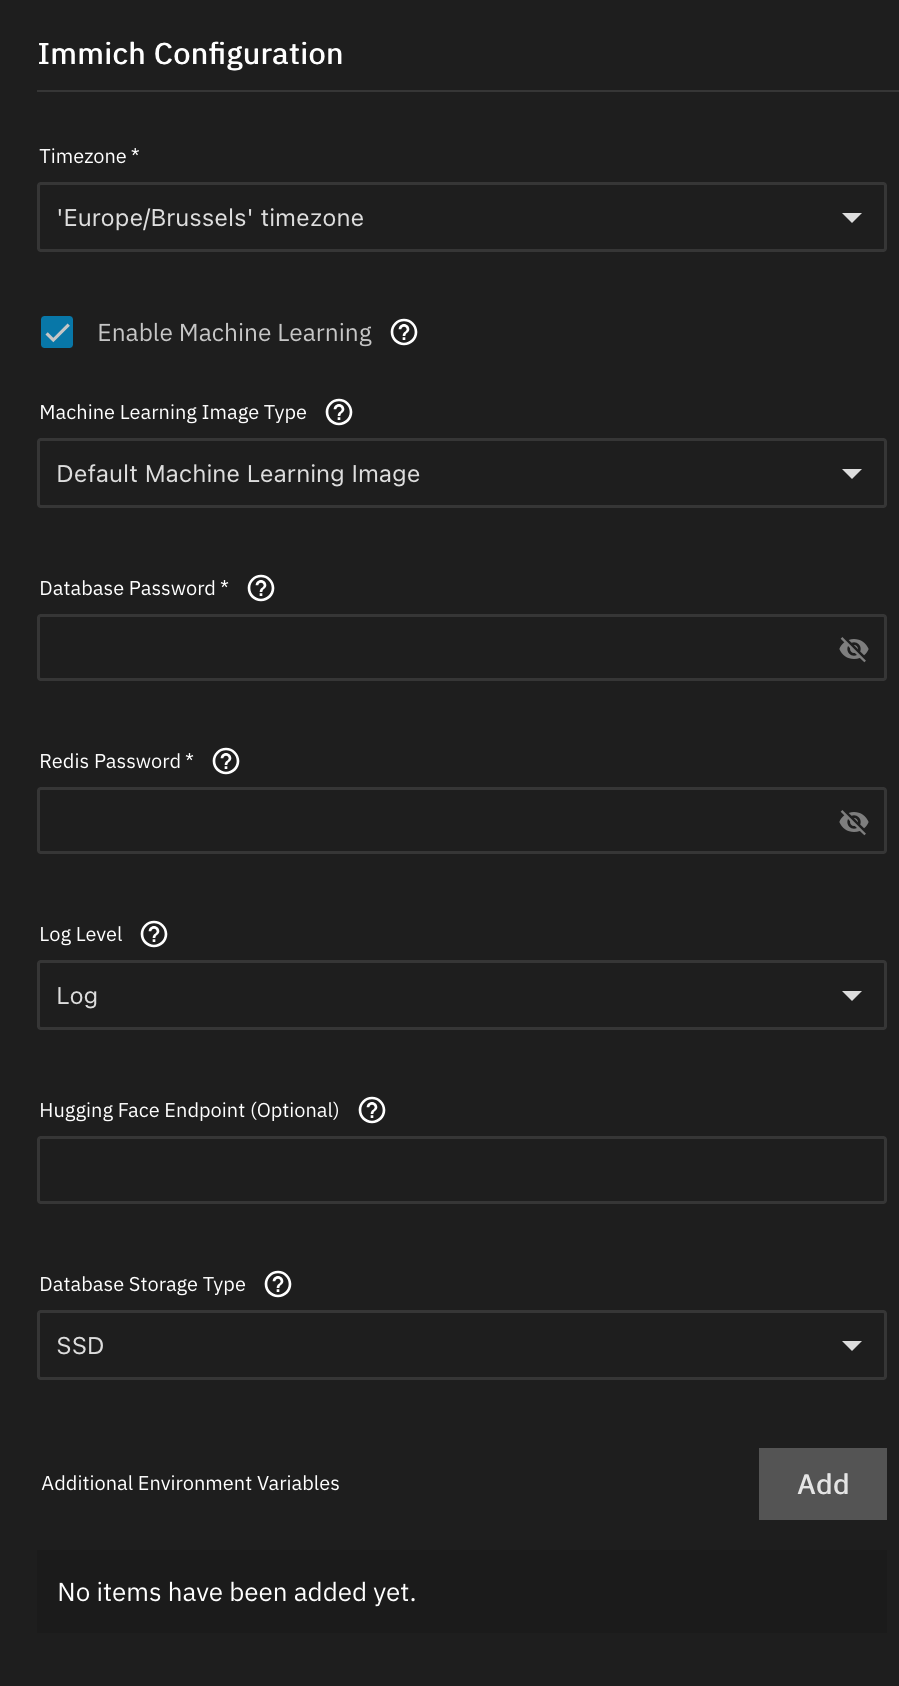Click help icon beside Machine Learning Image Type

339,412
